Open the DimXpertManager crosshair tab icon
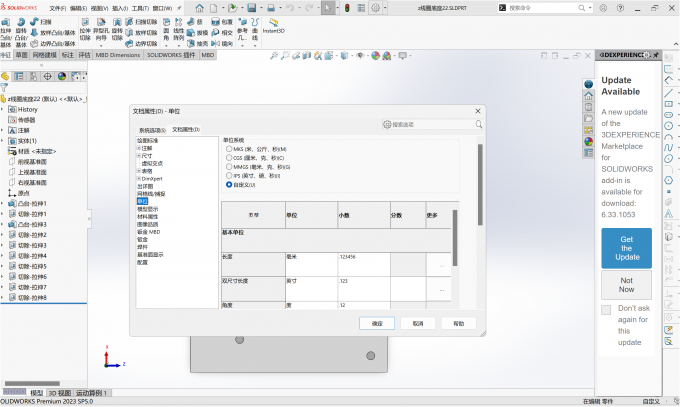The width and height of the screenshot is (680, 407). 47,77
